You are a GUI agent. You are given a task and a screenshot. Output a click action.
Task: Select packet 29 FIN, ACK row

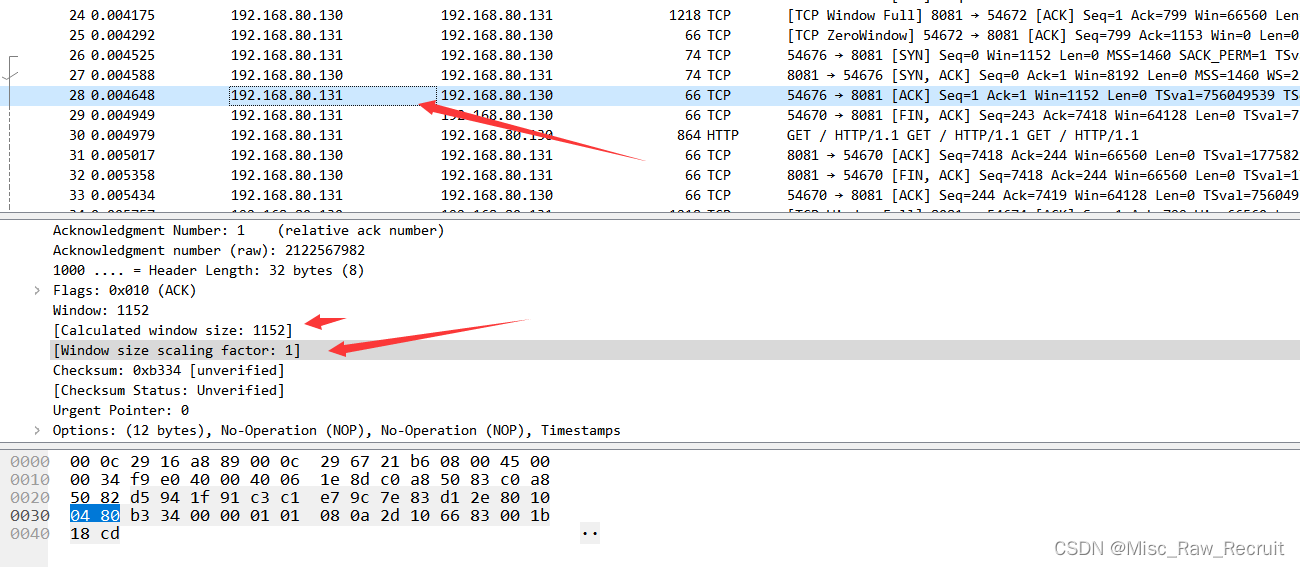tap(650, 115)
